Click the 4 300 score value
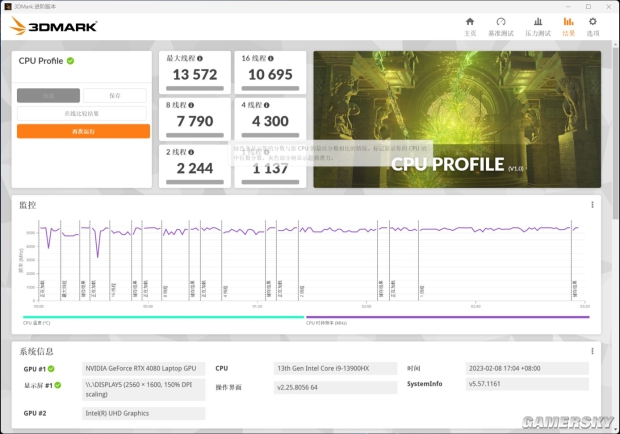 pos(270,121)
